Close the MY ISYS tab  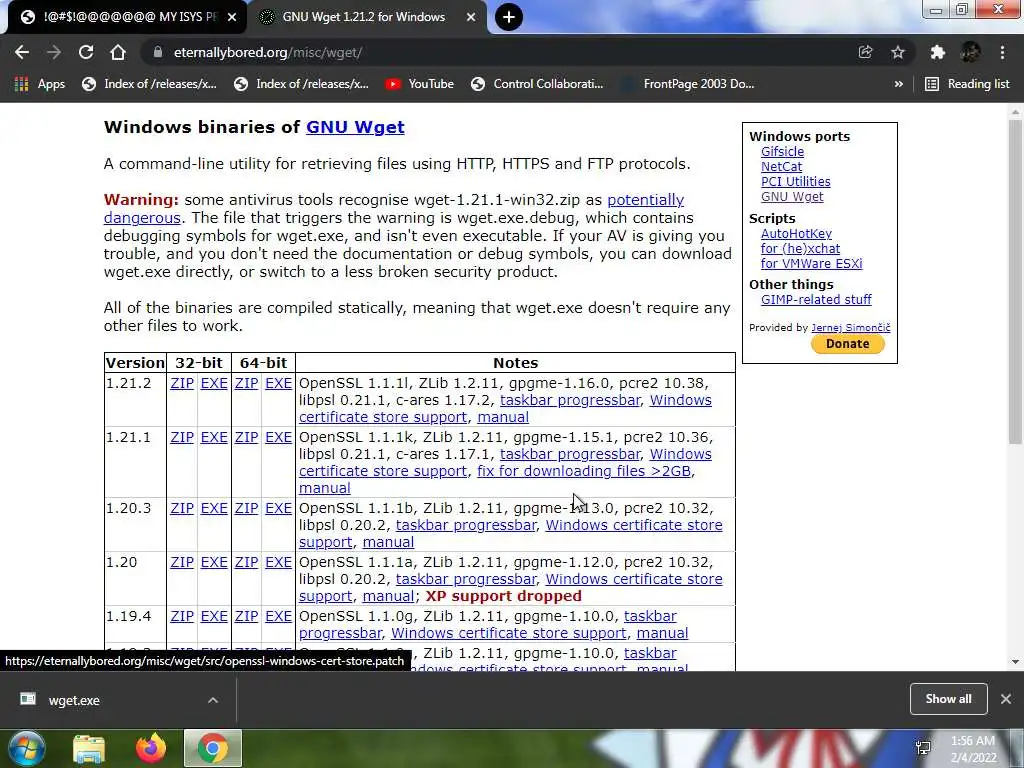(232, 17)
